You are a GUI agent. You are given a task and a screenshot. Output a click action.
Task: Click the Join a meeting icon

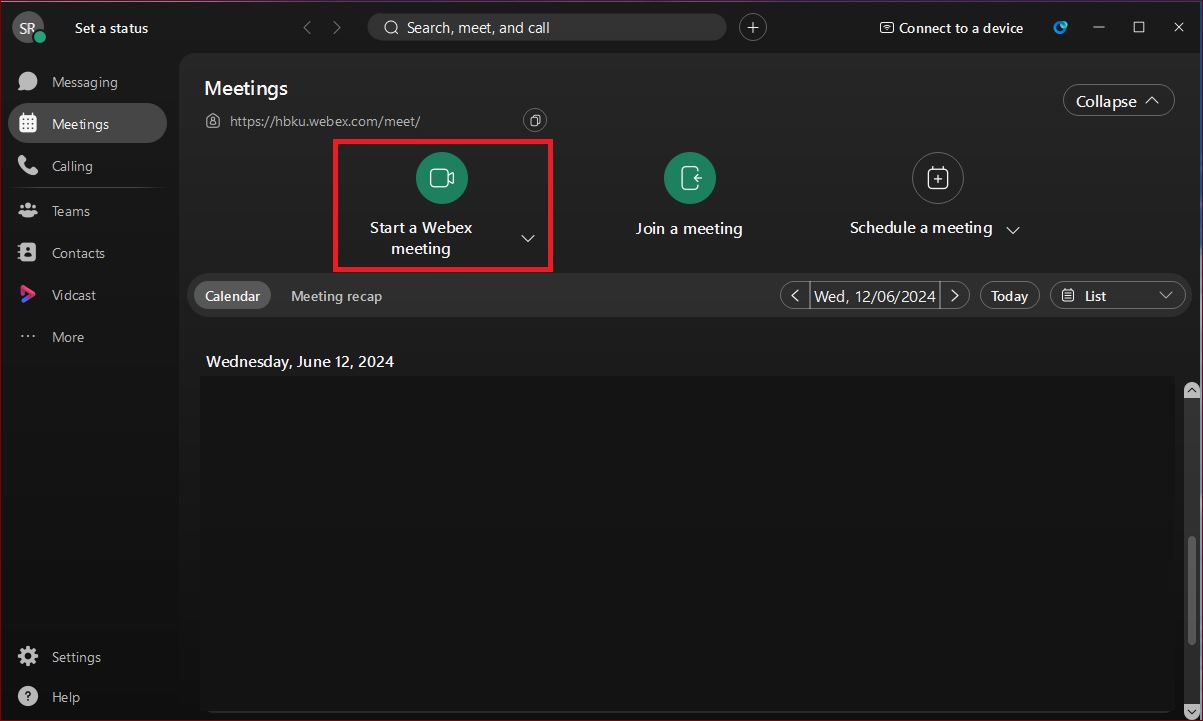690,178
